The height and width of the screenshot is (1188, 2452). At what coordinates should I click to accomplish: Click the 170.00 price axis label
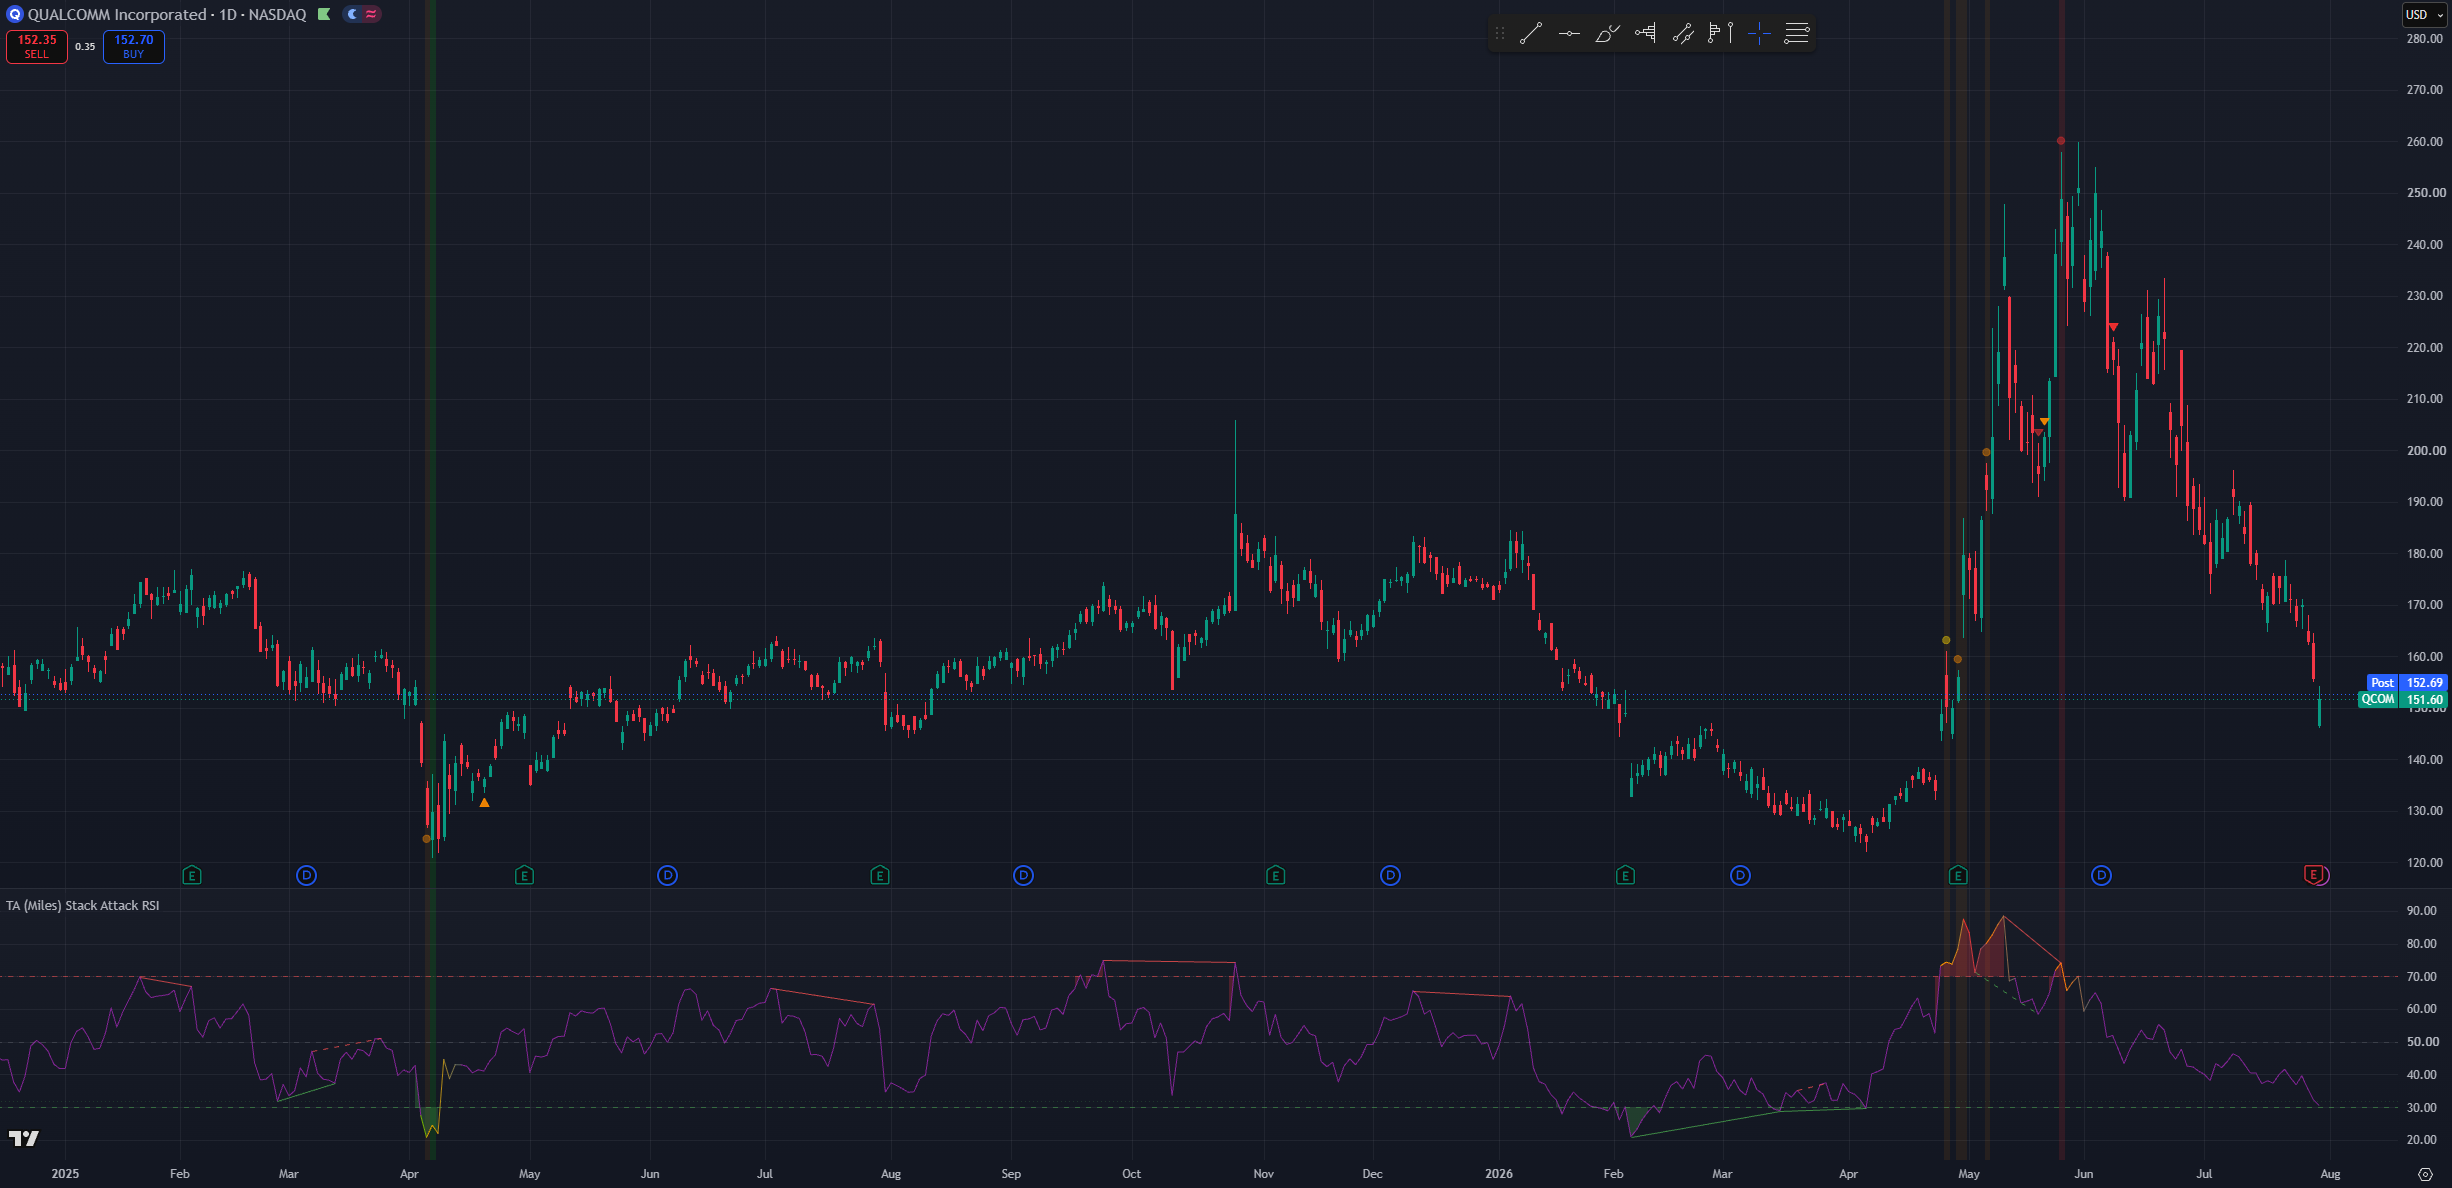(2424, 605)
